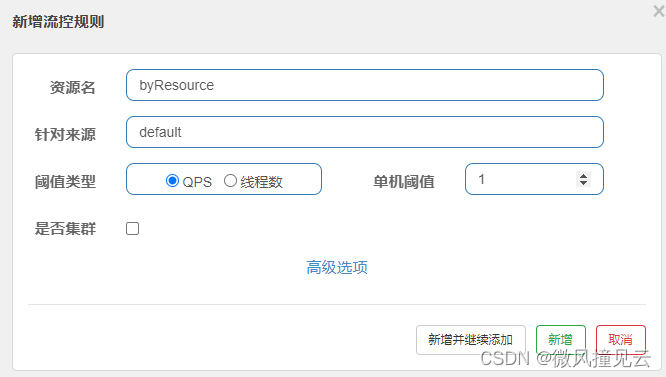666x377 pixels.
Task: Click the red 取消 button
Action: click(621, 340)
